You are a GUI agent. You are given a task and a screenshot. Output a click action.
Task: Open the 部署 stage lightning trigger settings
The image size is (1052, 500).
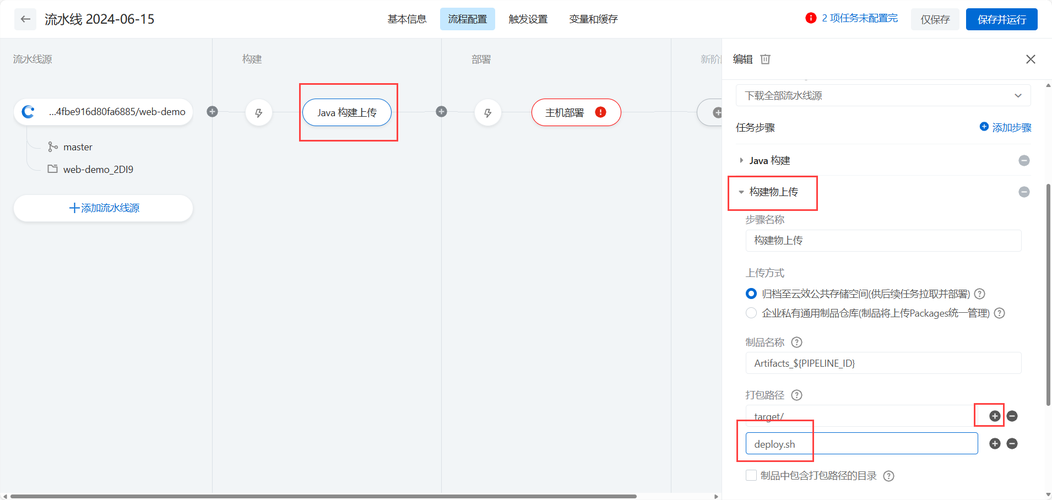(x=488, y=112)
